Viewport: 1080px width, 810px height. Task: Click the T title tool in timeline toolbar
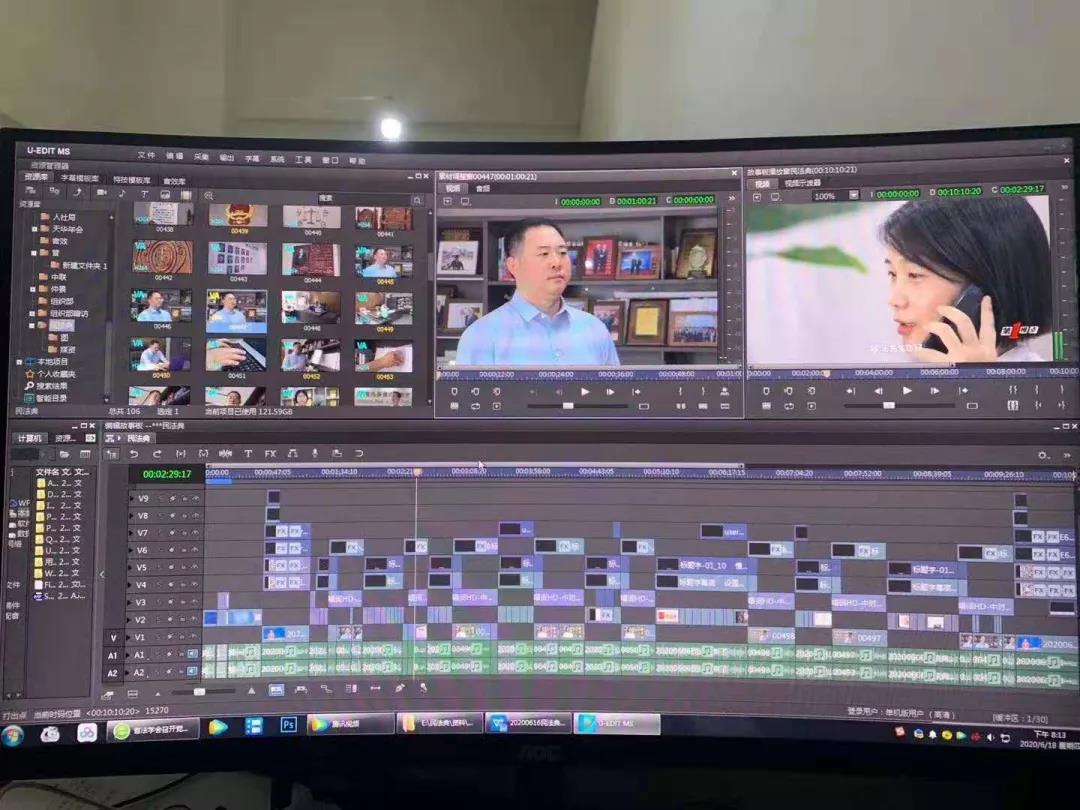[248, 454]
